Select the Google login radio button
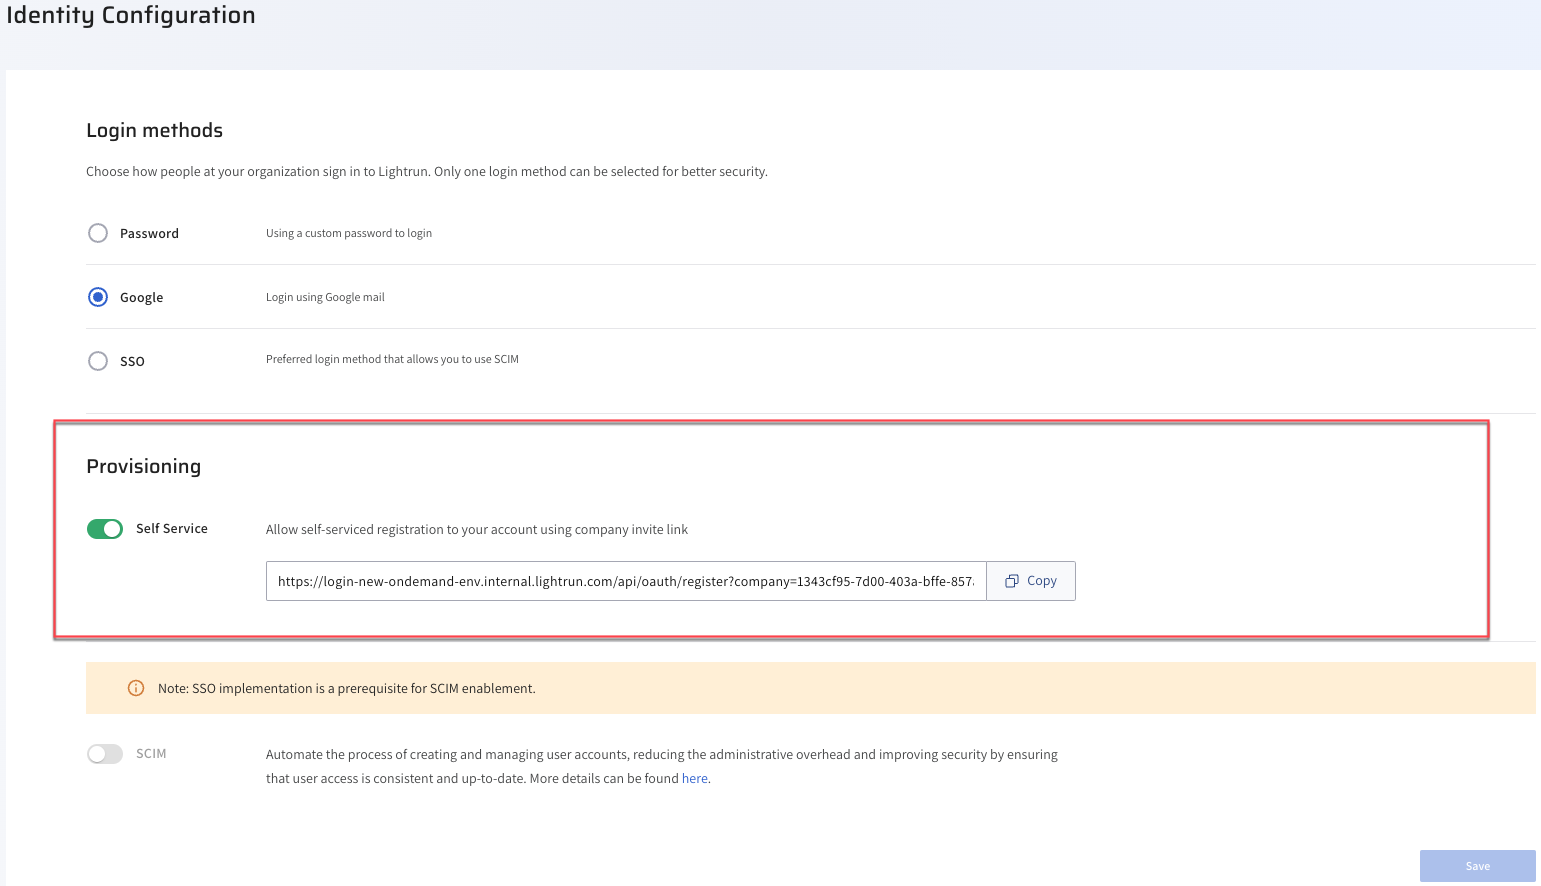Screen dimensions: 1541x886 [x=98, y=297]
